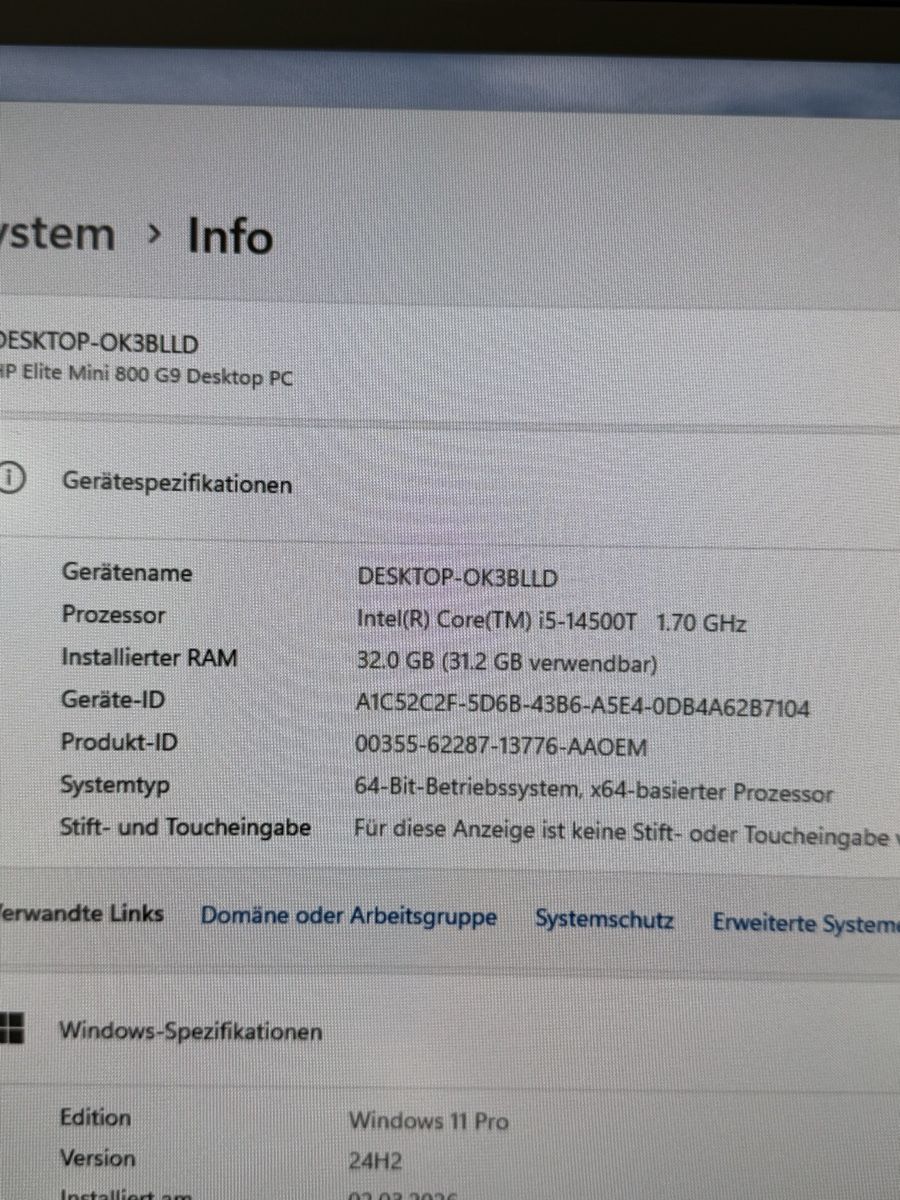Click the Info breadcrumb heading
The height and width of the screenshot is (1200, 900).
point(230,237)
